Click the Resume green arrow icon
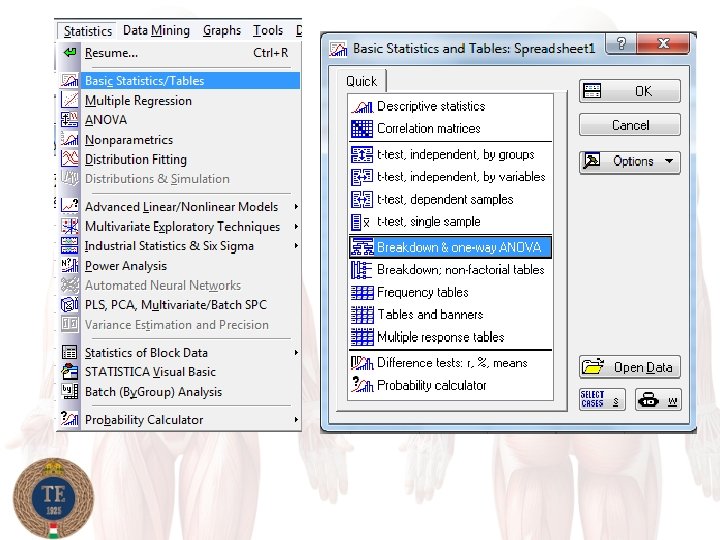Viewport: 720px width, 540px height. tap(70, 52)
